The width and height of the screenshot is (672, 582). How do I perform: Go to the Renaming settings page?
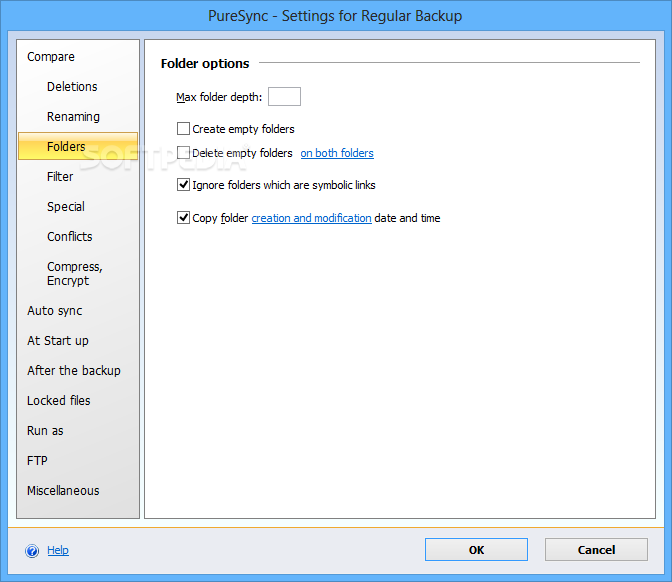tap(73, 117)
